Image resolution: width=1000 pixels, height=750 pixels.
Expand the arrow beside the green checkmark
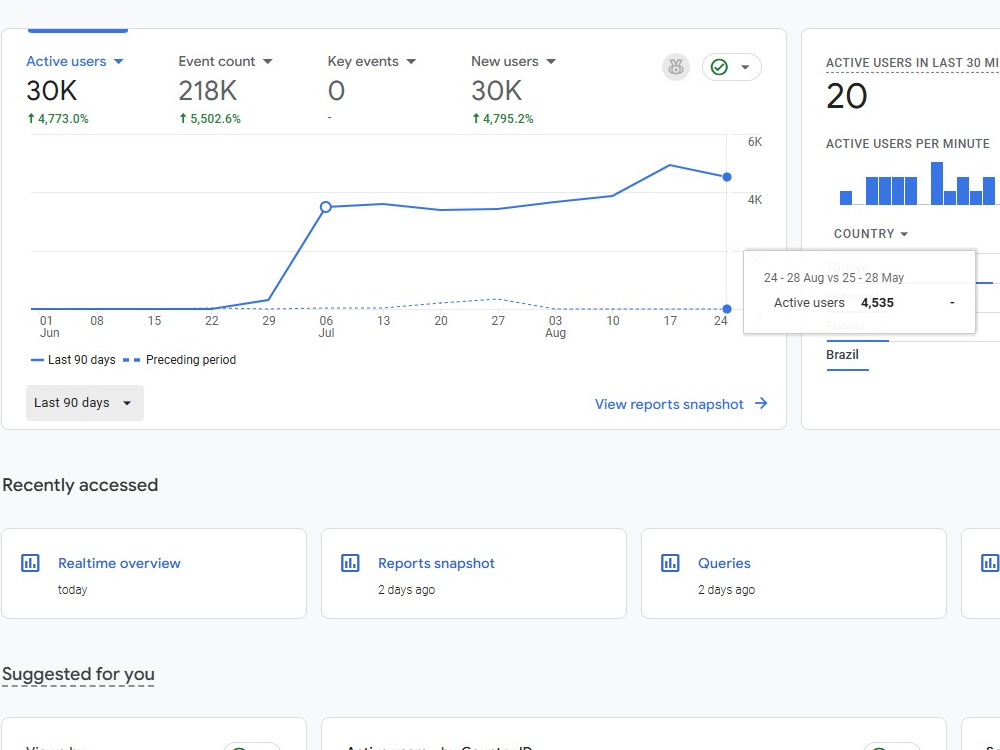745,67
